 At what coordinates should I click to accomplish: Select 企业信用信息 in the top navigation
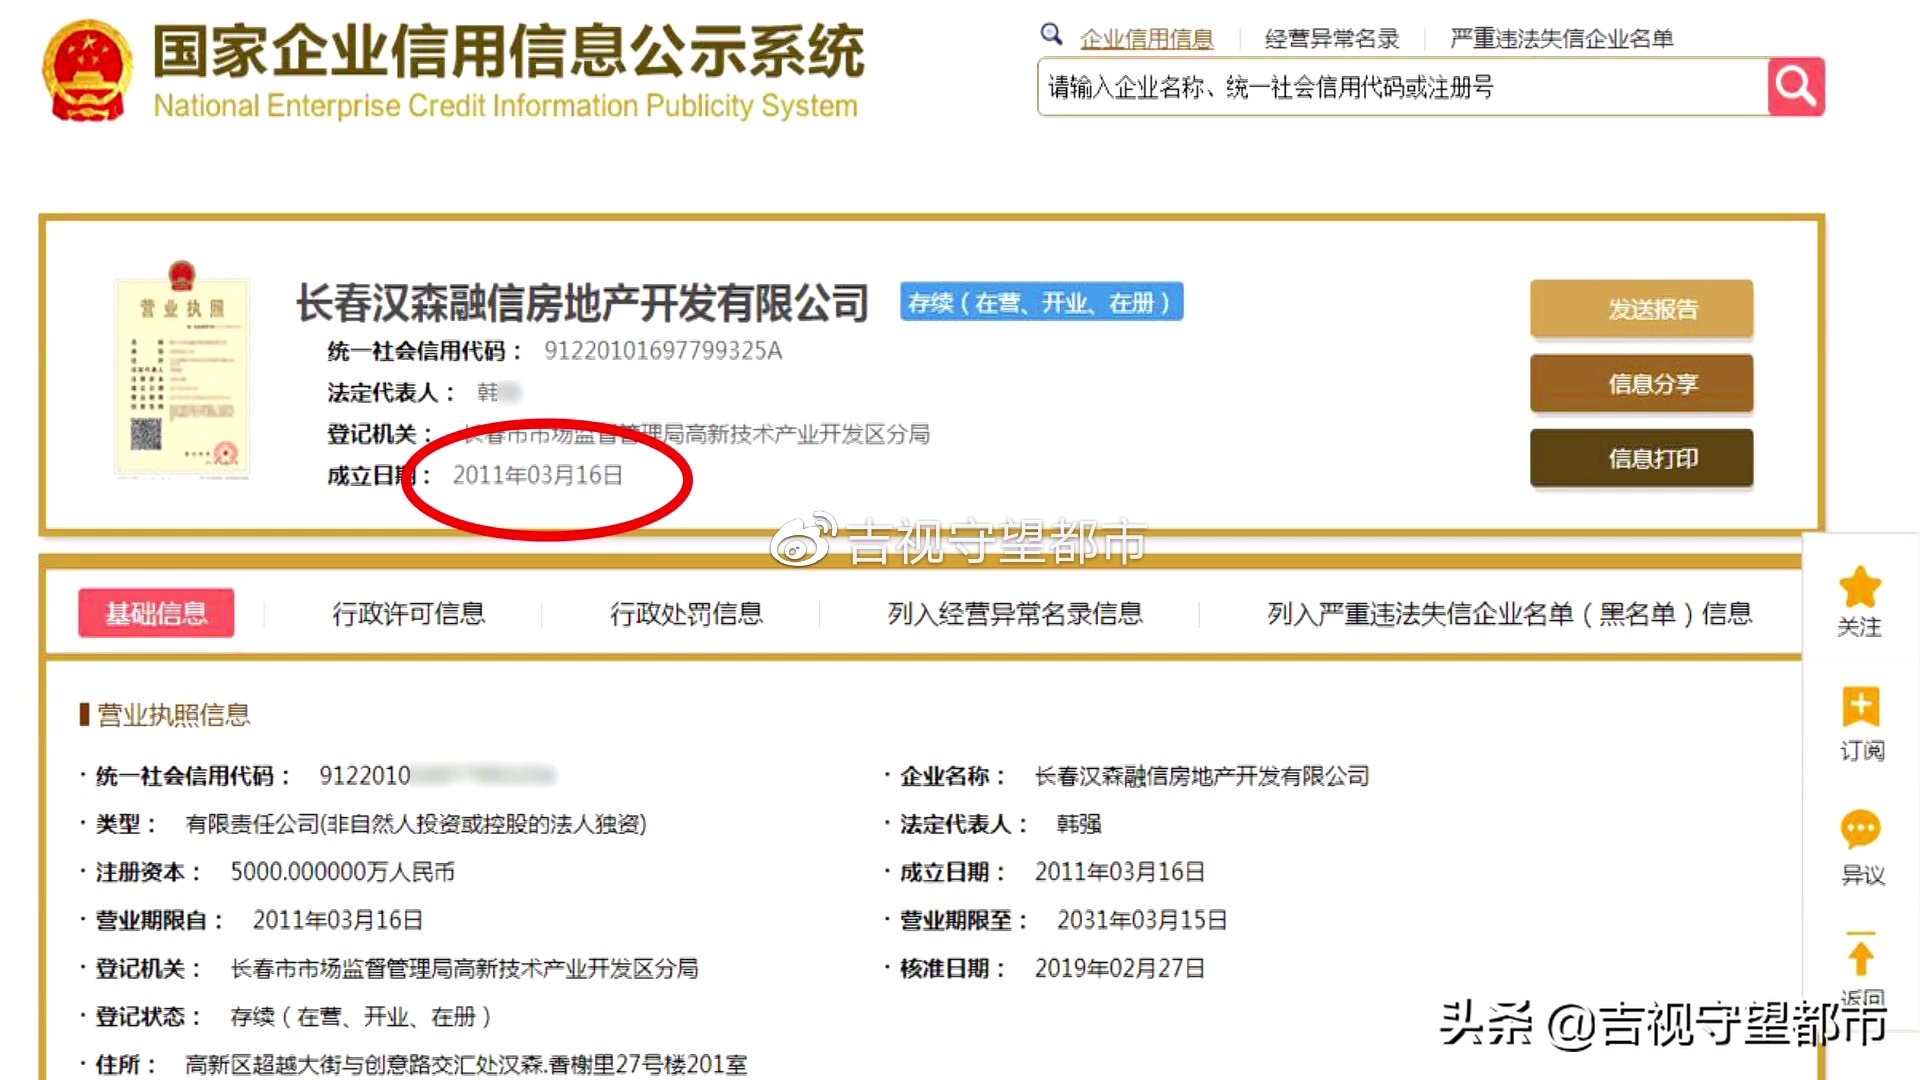click(1146, 38)
